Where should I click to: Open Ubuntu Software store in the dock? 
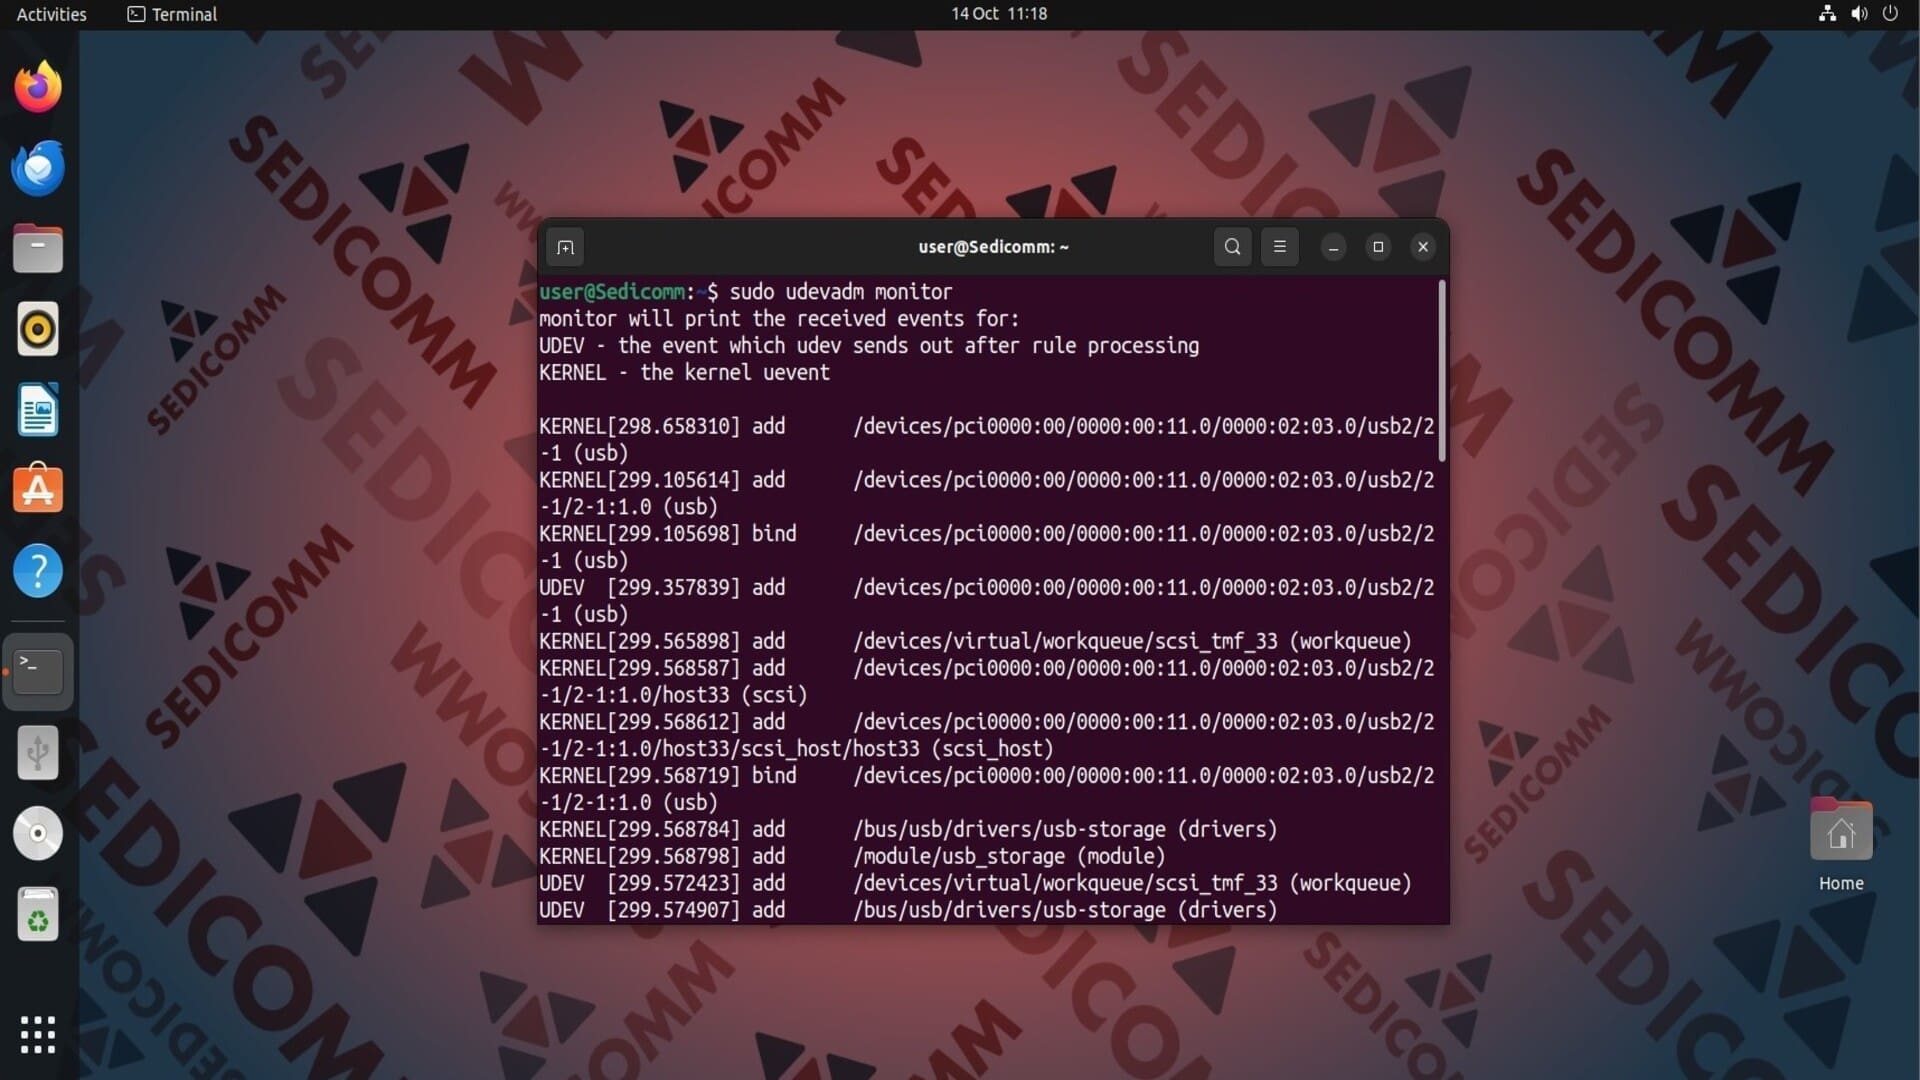(x=38, y=490)
